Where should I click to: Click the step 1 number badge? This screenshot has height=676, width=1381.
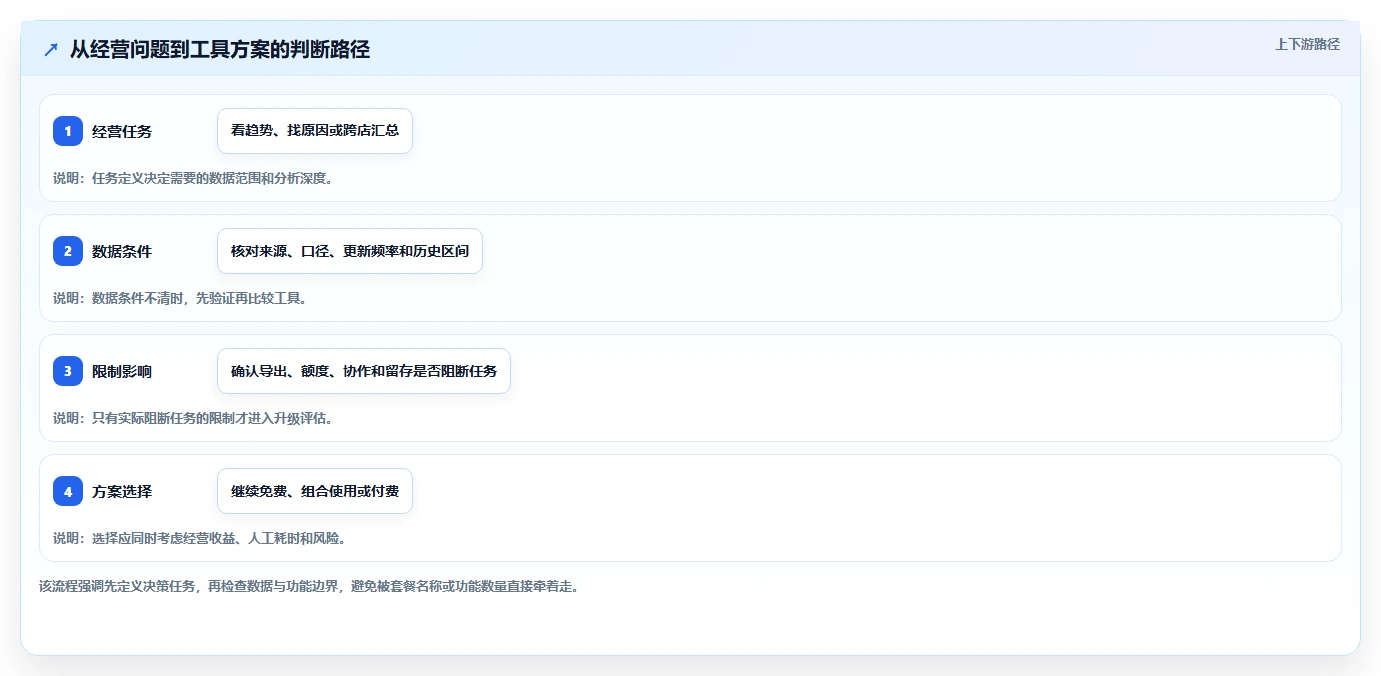tap(68, 131)
